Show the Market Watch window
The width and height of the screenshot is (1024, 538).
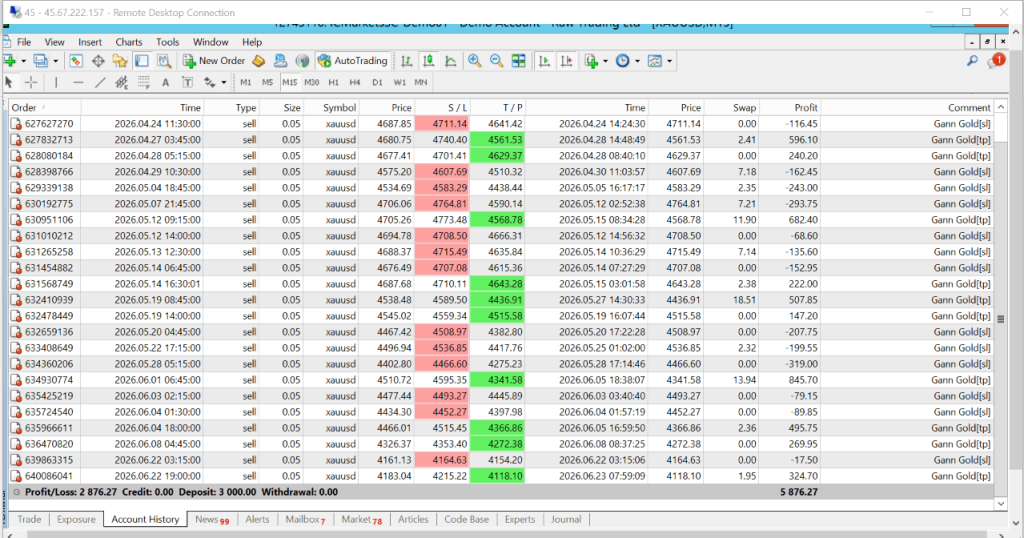(76, 61)
